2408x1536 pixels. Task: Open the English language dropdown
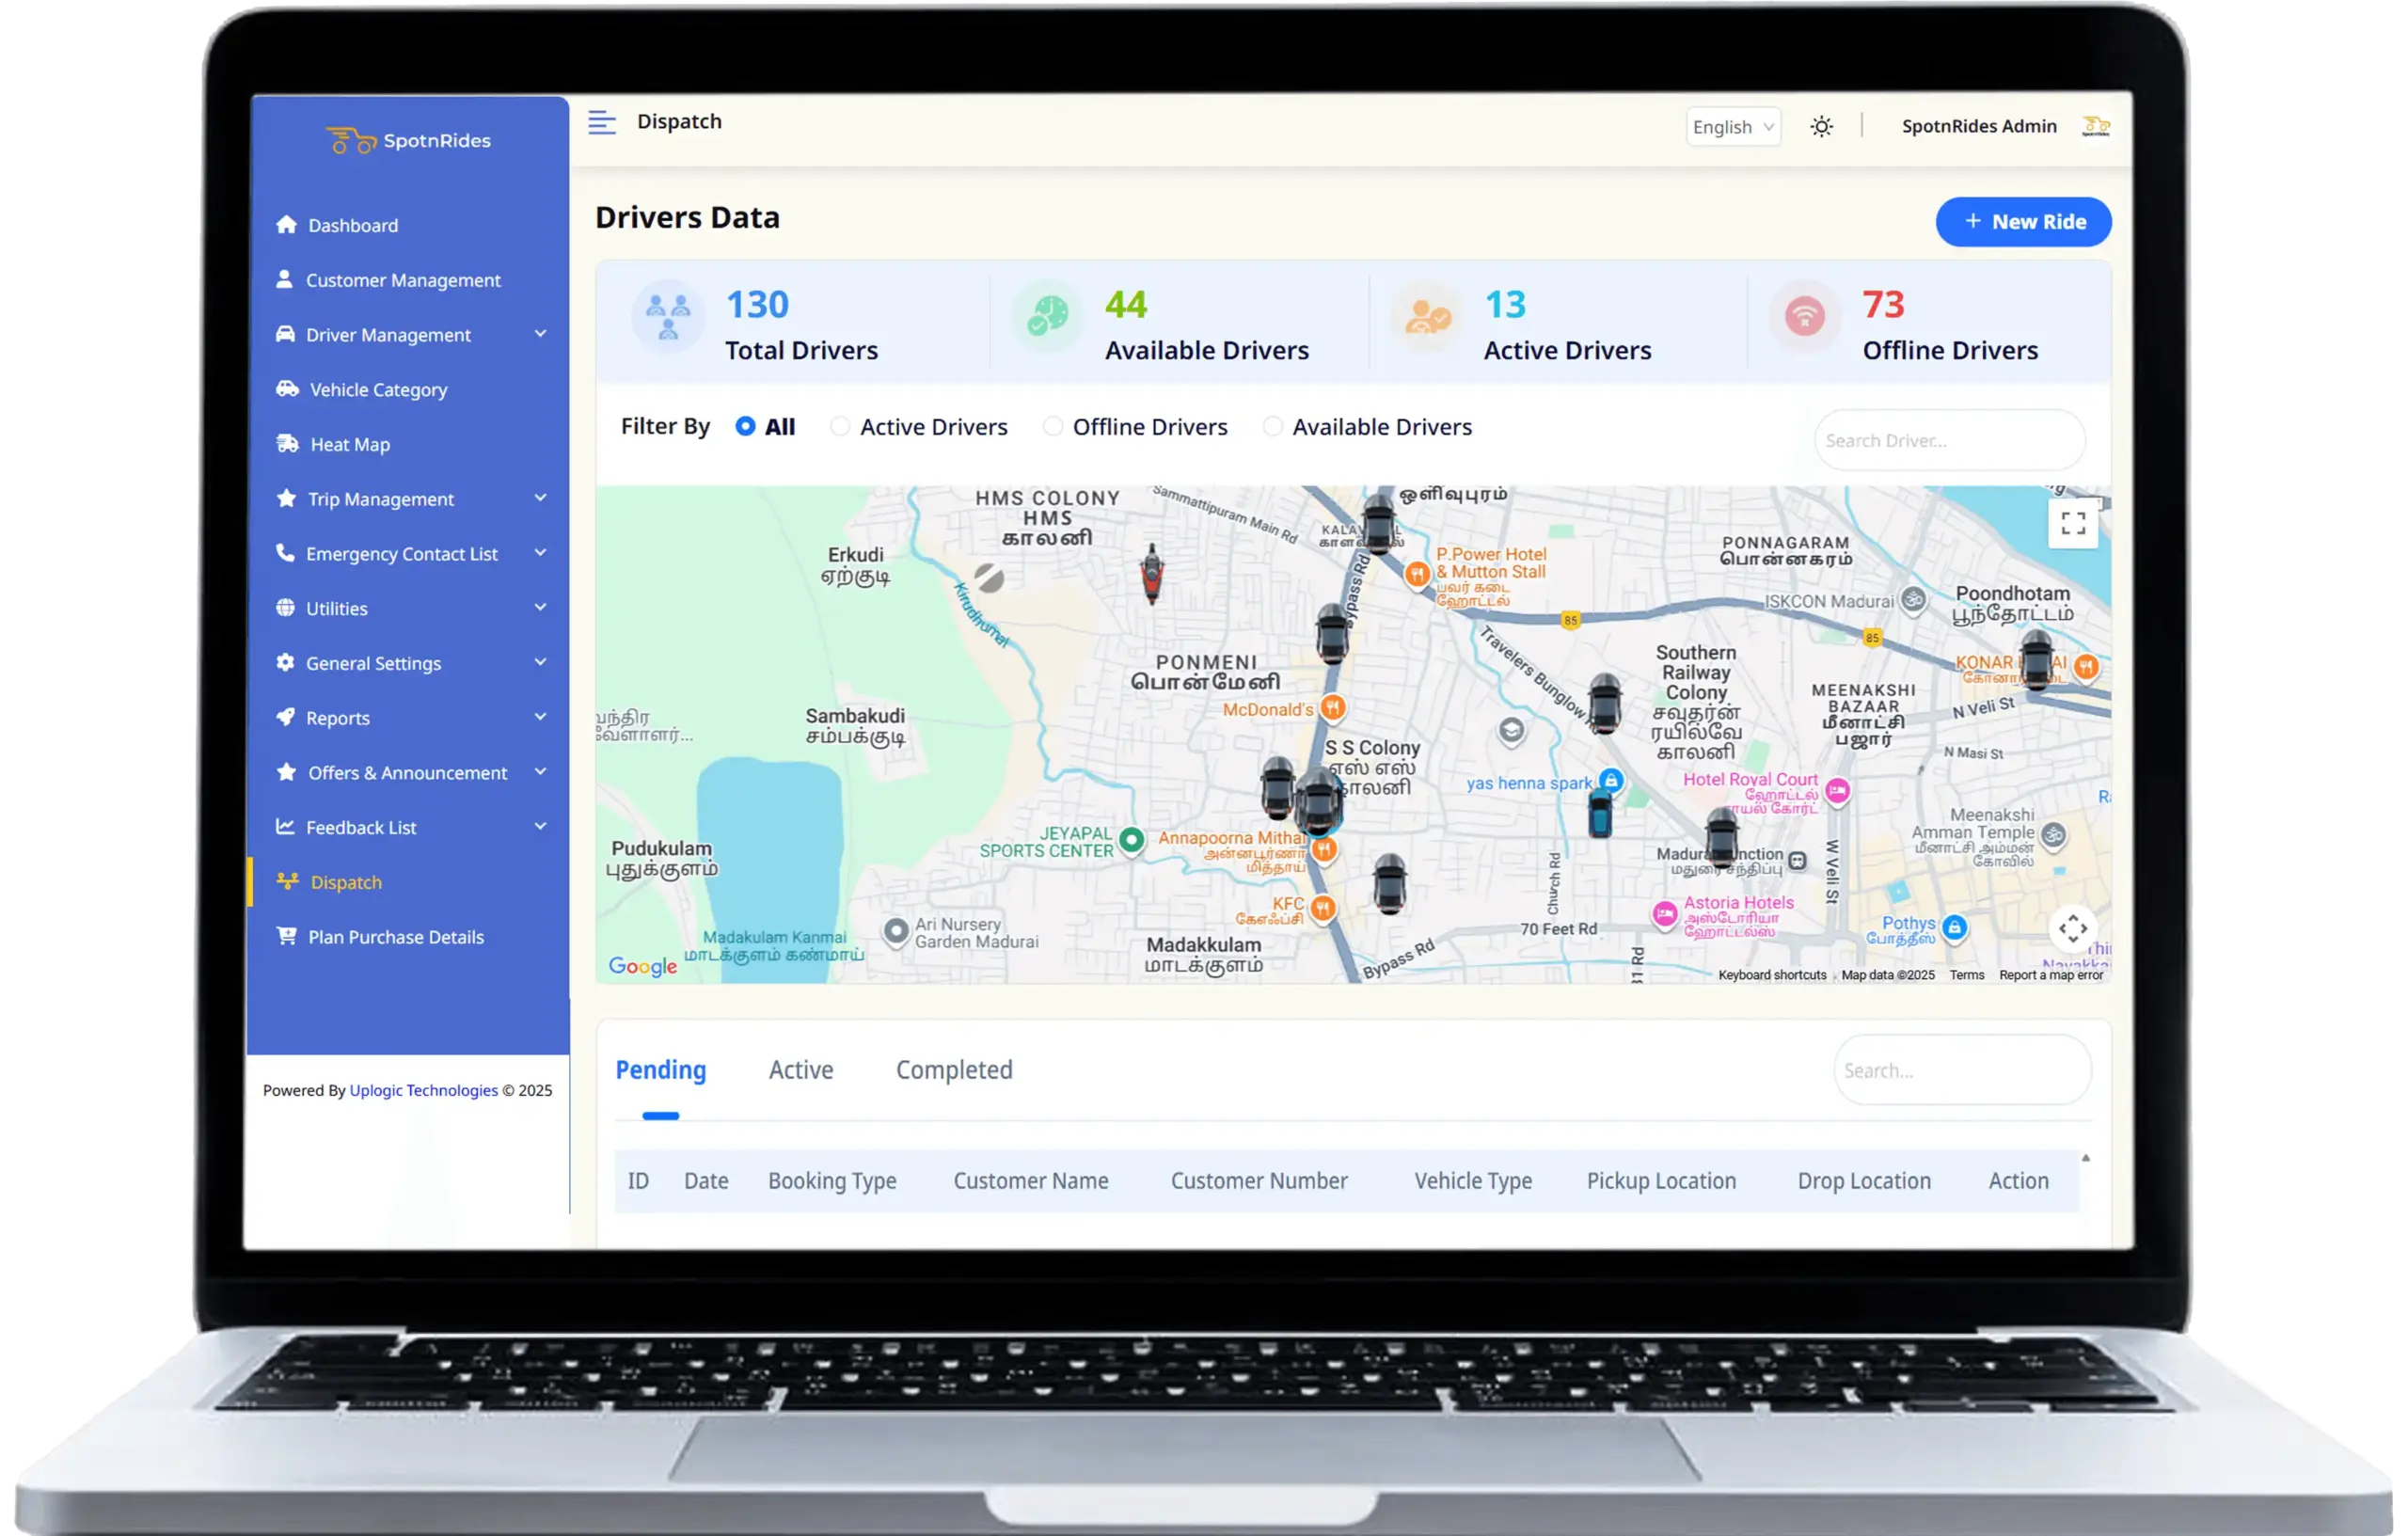tap(1732, 126)
